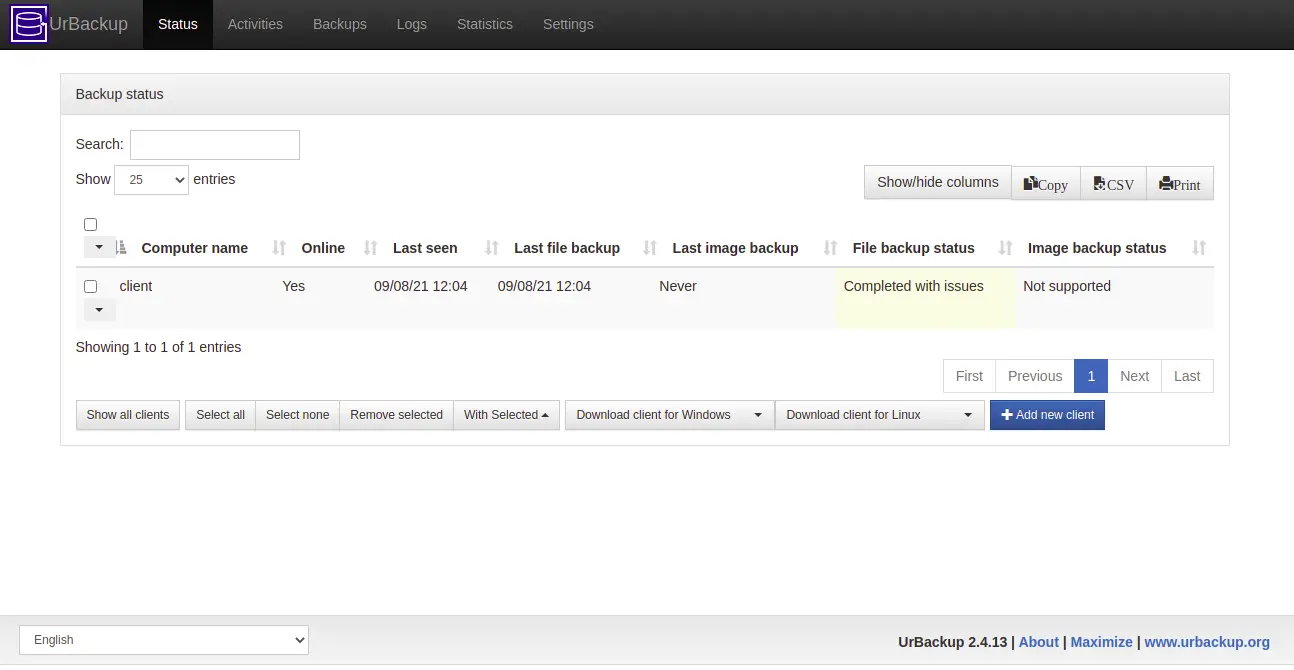
Task: Jump to the Last pagination page
Action: 1187,376
